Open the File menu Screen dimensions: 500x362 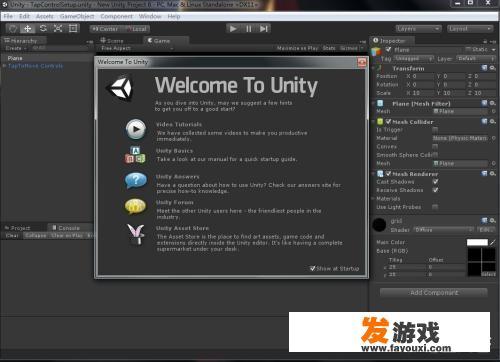pos(8,16)
